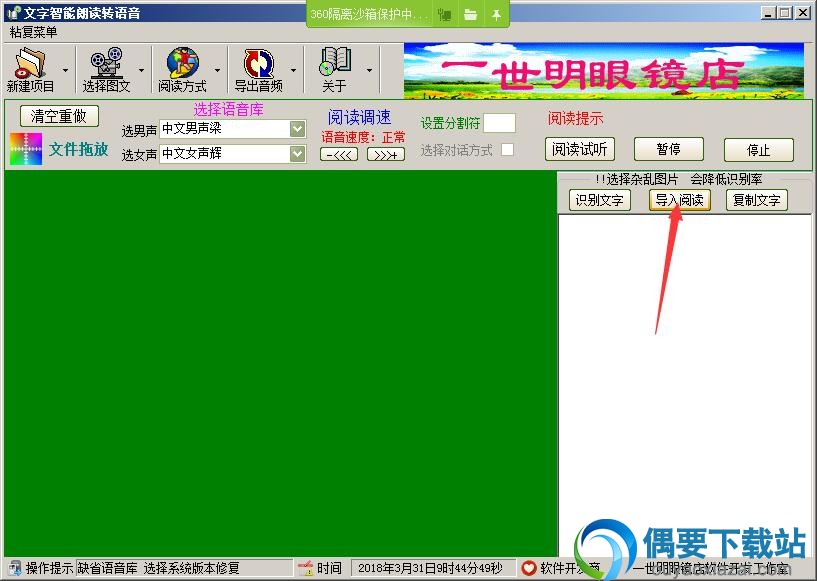
Task: Speed up speech with >>>+ button
Action: pyautogui.click(x=386, y=155)
